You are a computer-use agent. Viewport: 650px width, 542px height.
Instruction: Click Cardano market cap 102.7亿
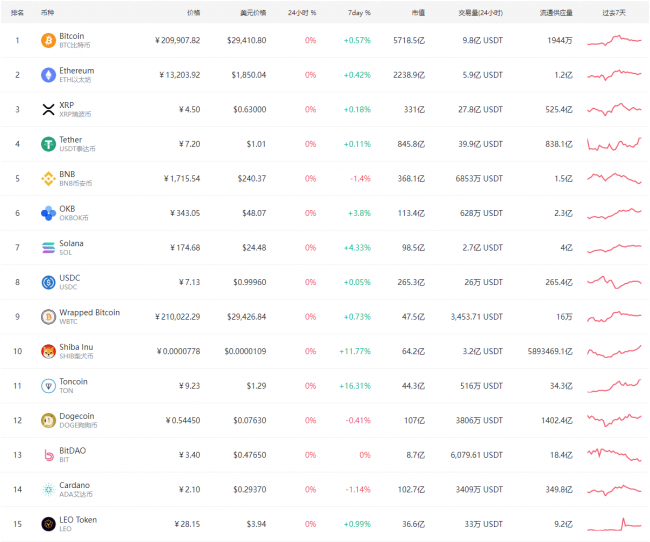[x=411, y=490]
